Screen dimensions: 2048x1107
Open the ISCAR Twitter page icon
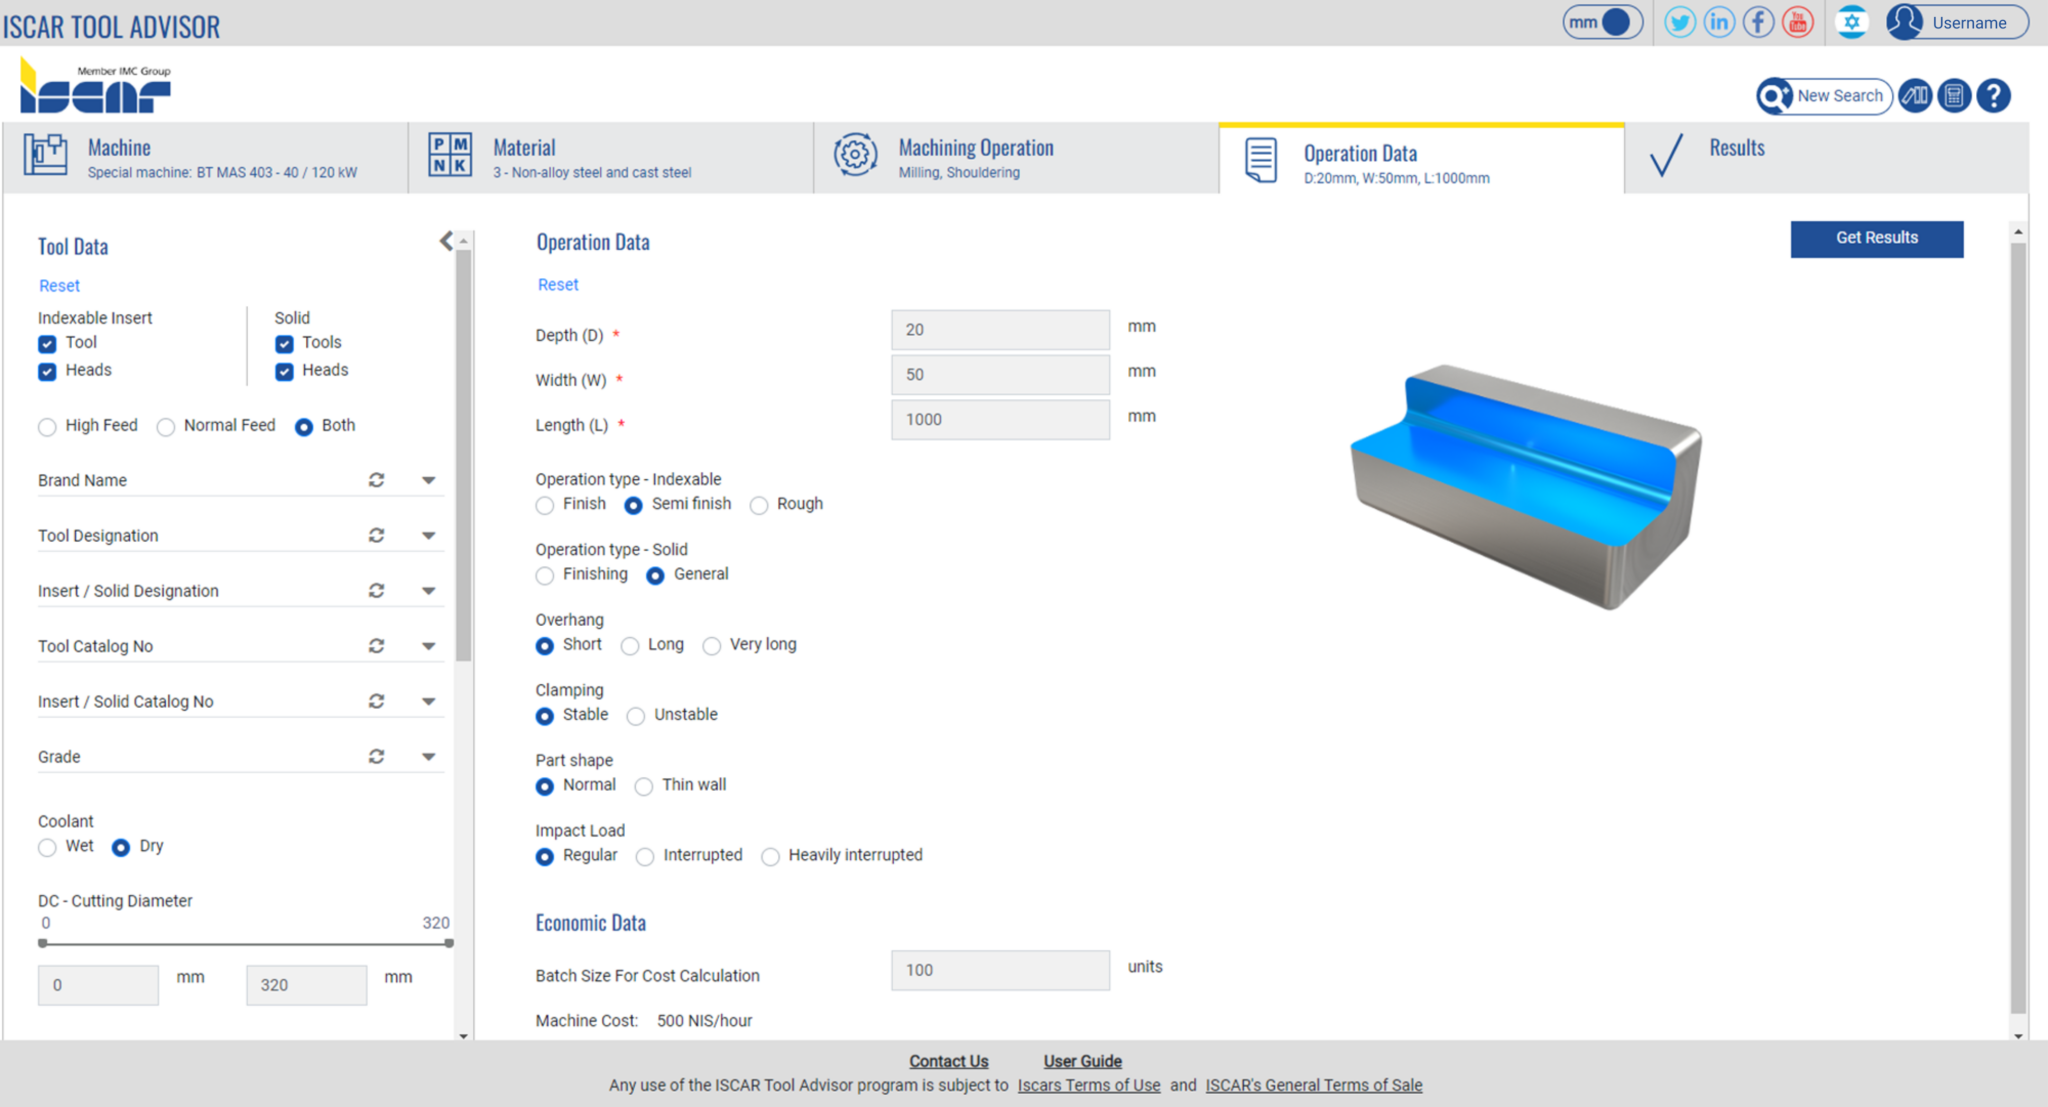(1680, 21)
